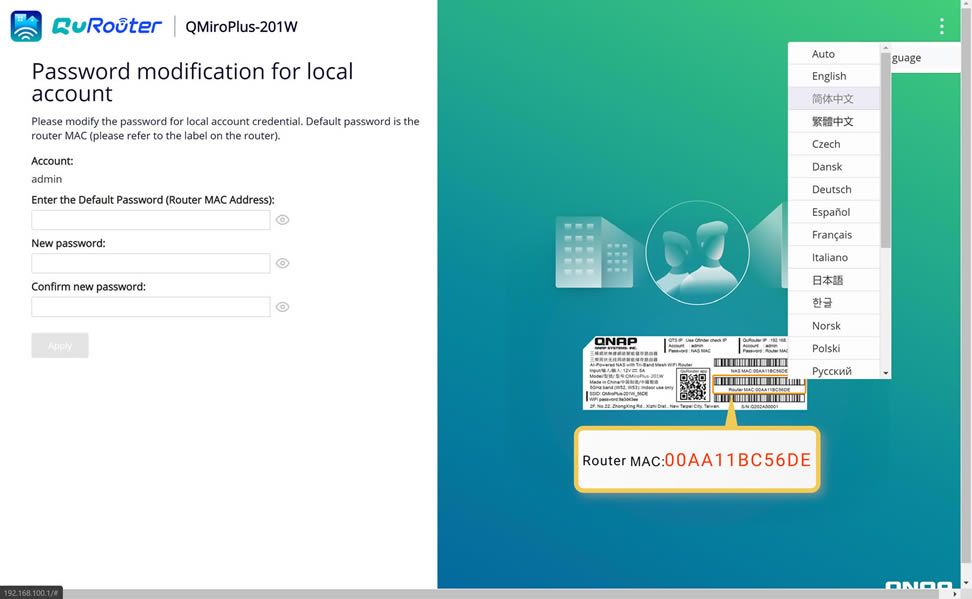Click the Router MAC 00AA11BC56DE callout

pyautogui.click(x=697, y=459)
